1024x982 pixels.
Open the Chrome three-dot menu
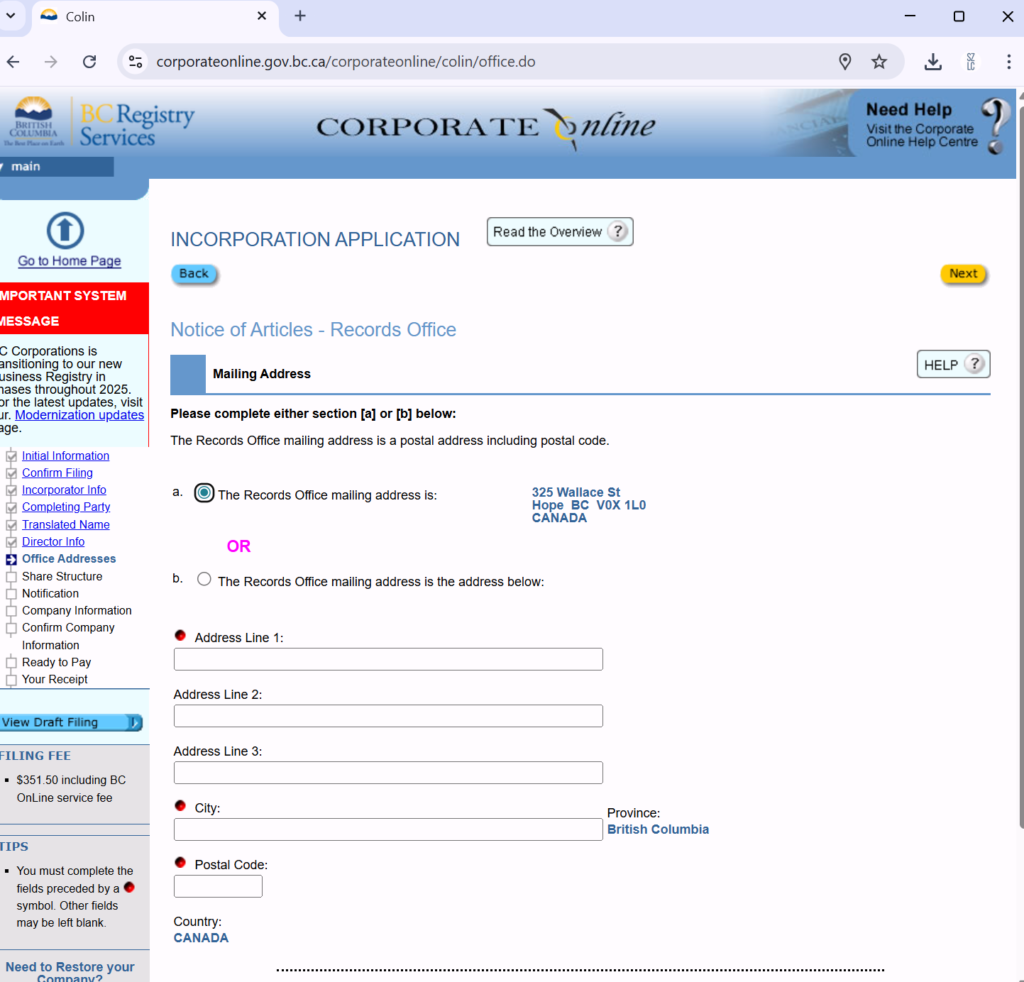pyautogui.click(x=1008, y=62)
